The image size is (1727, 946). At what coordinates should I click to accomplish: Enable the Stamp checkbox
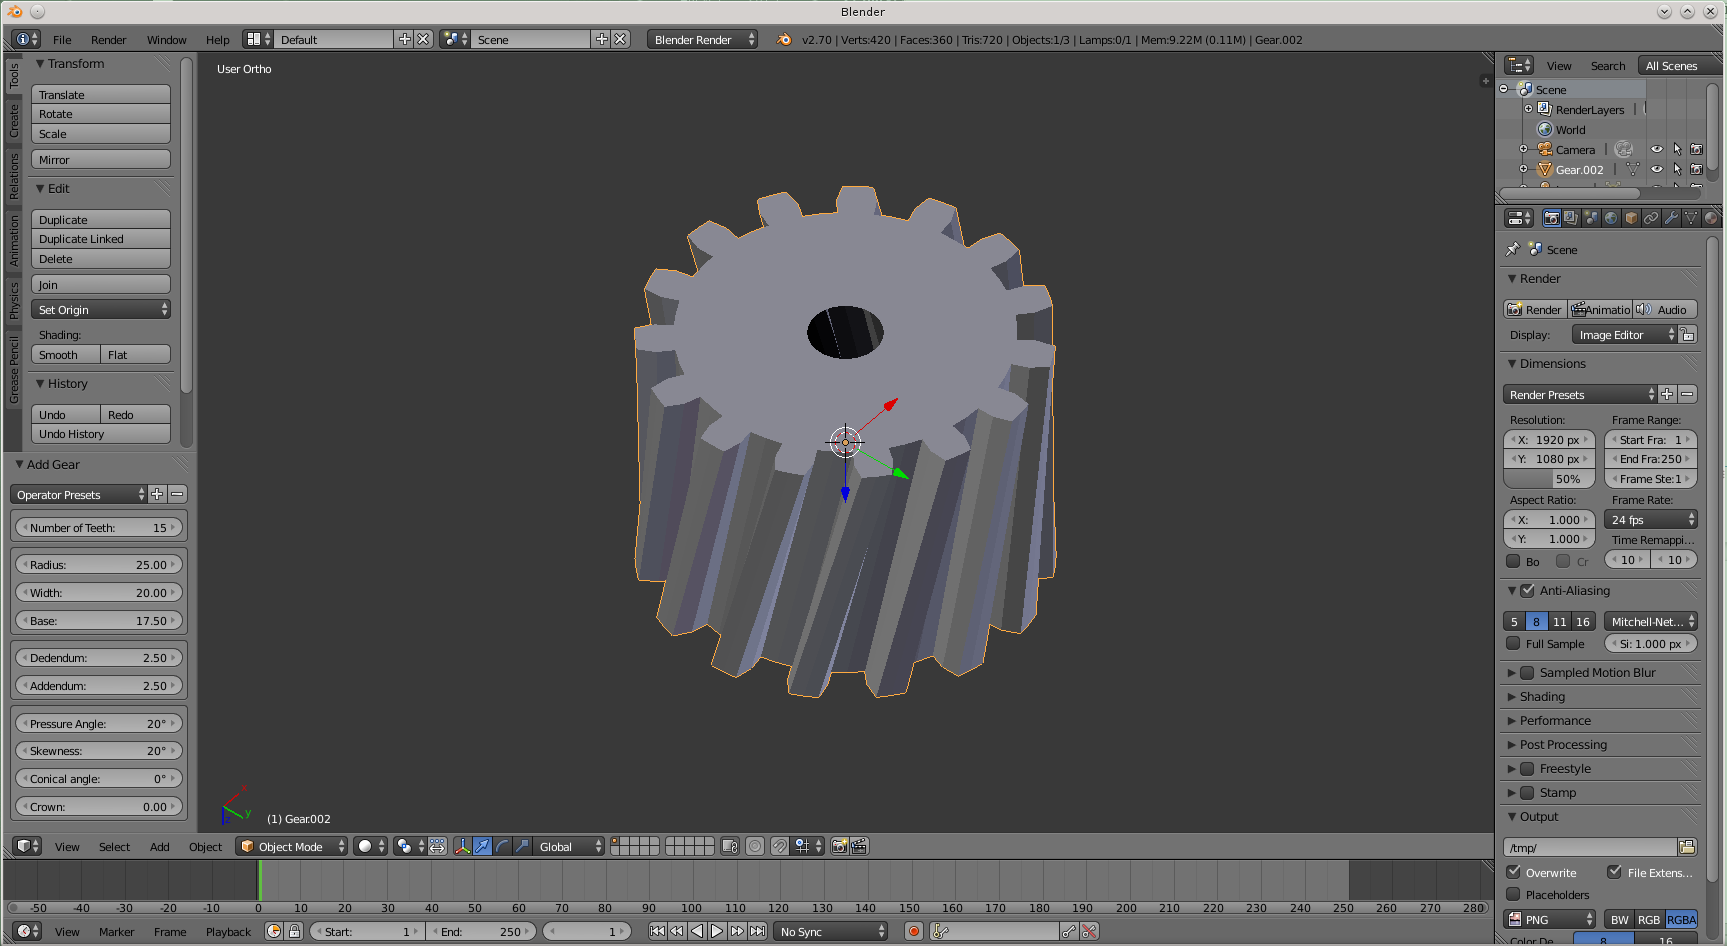tap(1527, 792)
